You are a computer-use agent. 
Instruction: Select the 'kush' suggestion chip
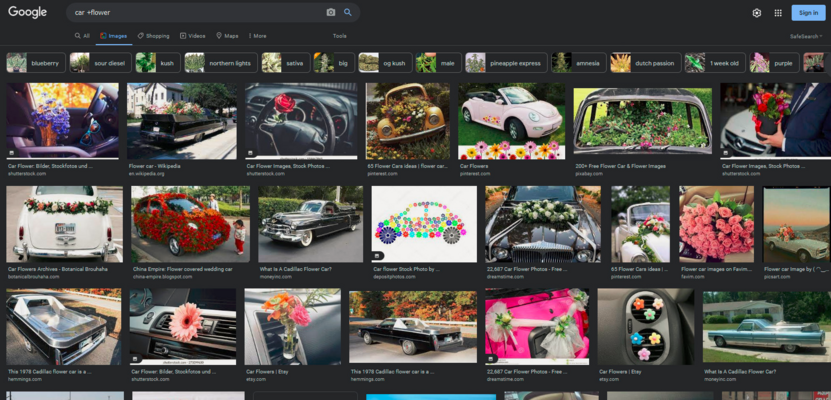pos(158,63)
